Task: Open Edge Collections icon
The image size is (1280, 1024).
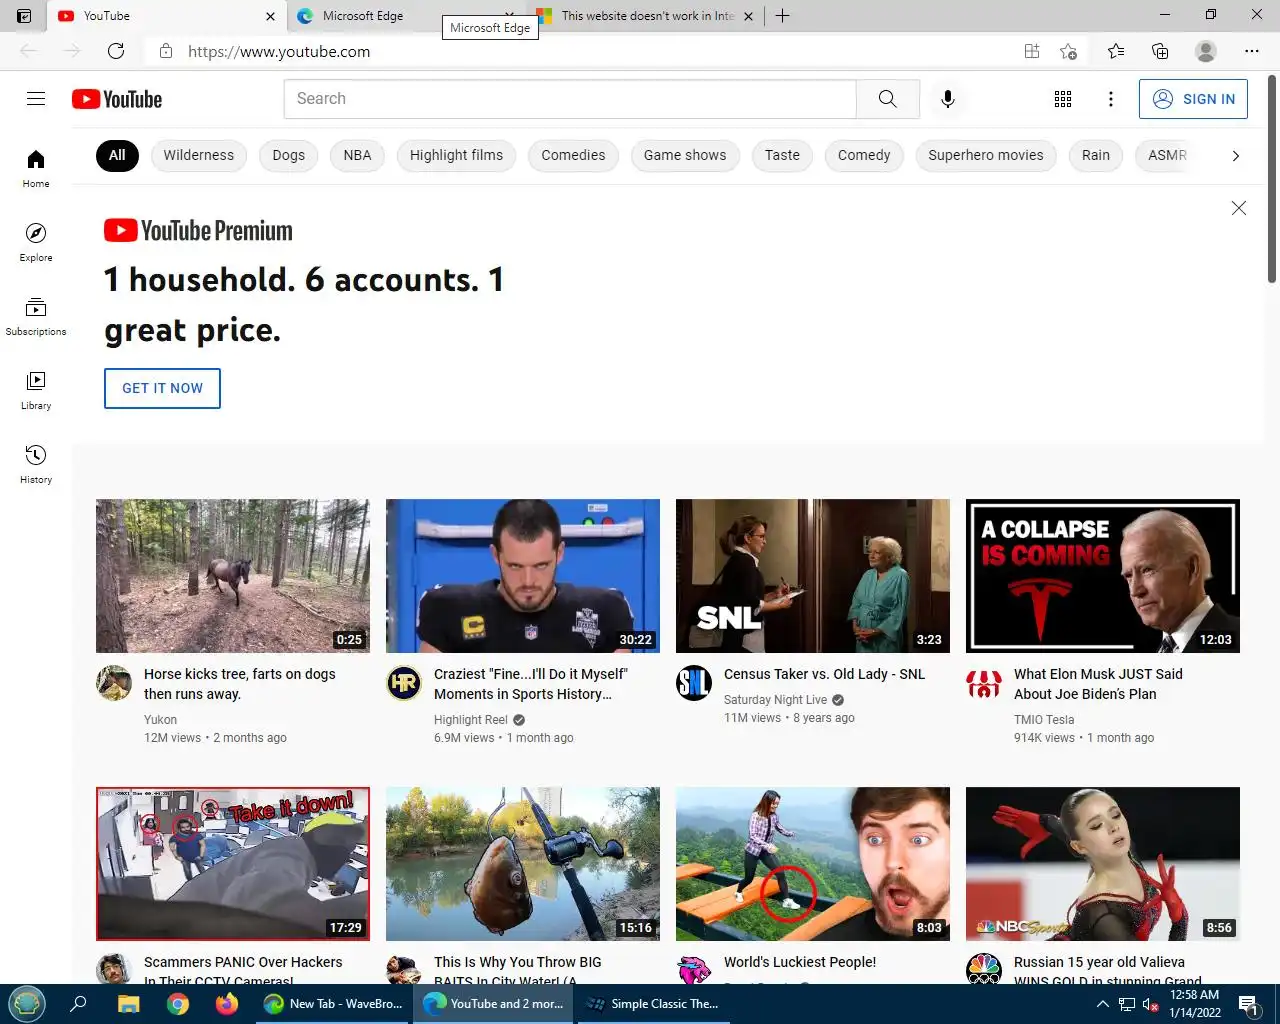Action: (x=1160, y=51)
